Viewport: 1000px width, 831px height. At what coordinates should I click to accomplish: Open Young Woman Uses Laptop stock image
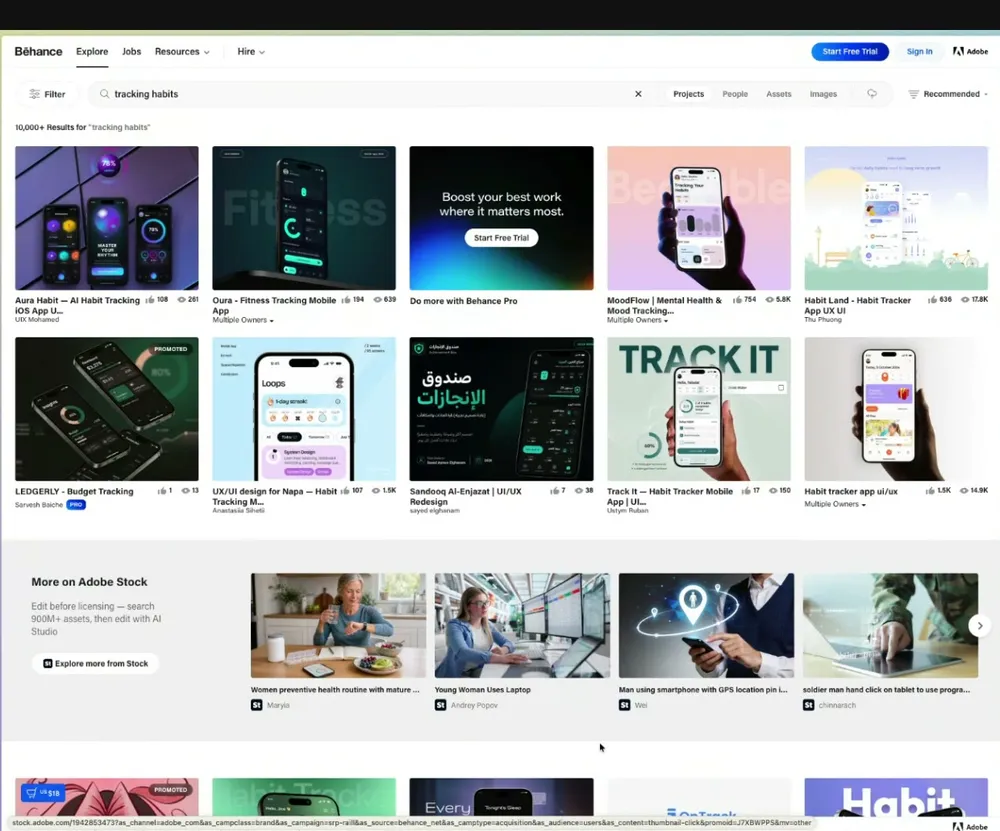tap(522, 626)
